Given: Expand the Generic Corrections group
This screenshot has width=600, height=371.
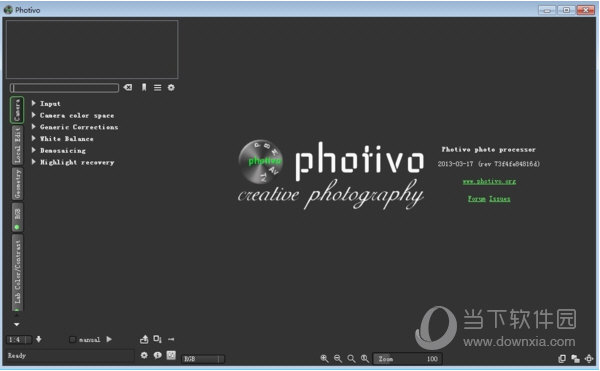Looking at the screenshot, I should [x=75, y=127].
